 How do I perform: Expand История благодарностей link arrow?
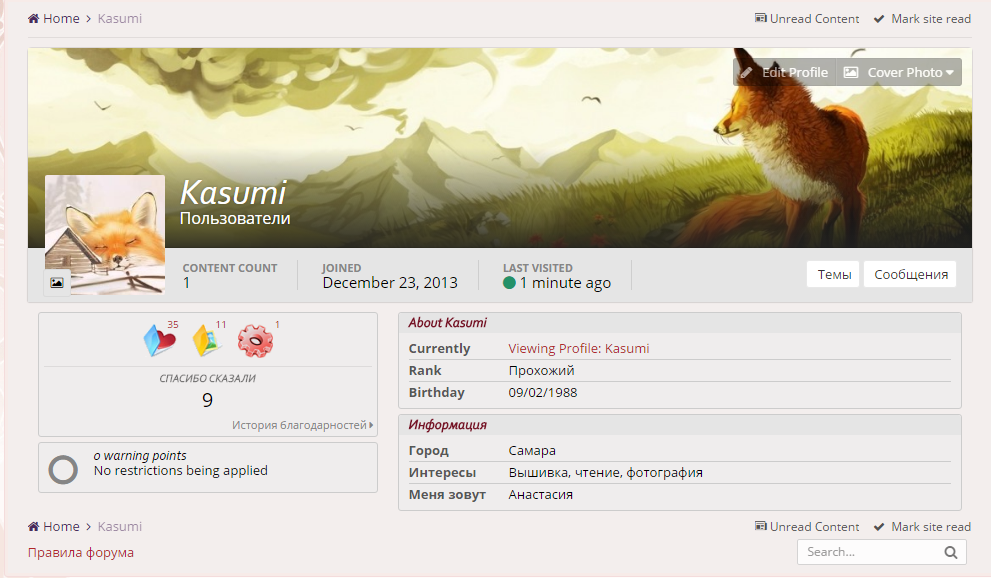pyautogui.click(x=371, y=425)
